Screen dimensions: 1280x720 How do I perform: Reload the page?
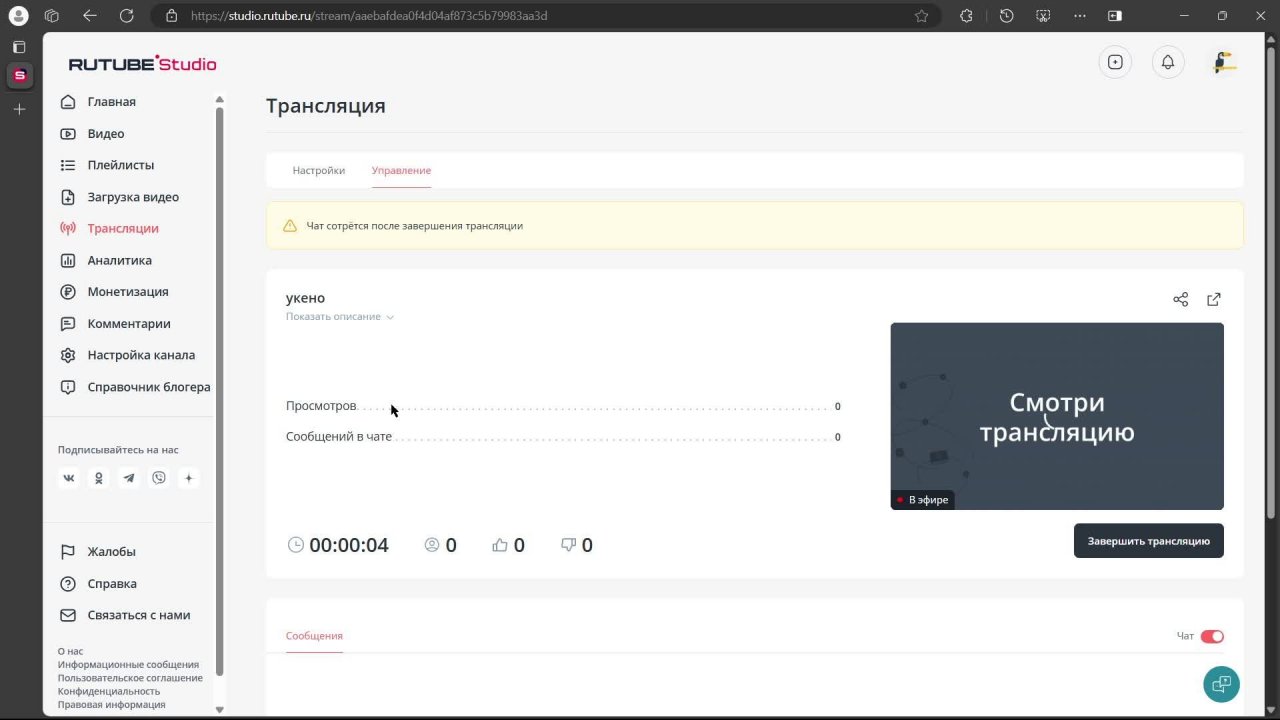point(126,16)
